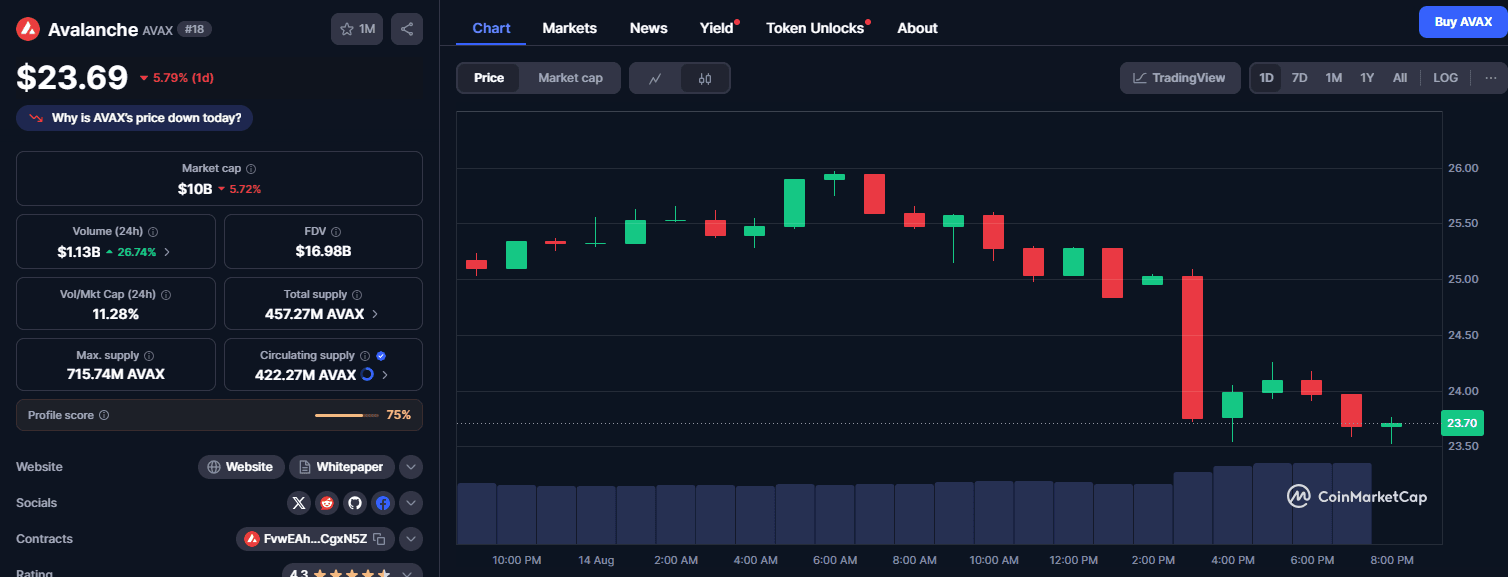Expand Circulating supply details chevron

point(385,375)
